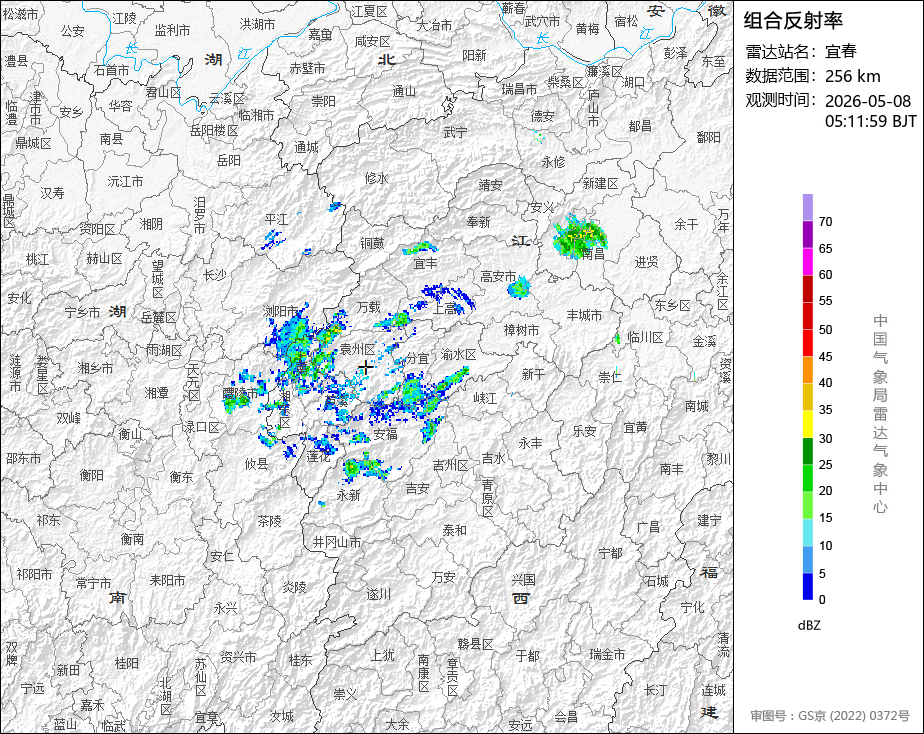
Task: Click the 丰城市 map label
Action: click(585, 315)
